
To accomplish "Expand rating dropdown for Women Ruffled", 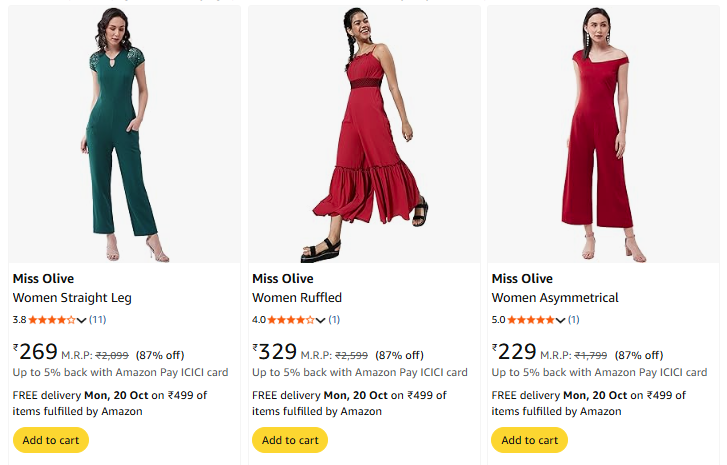I will click(321, 320).
